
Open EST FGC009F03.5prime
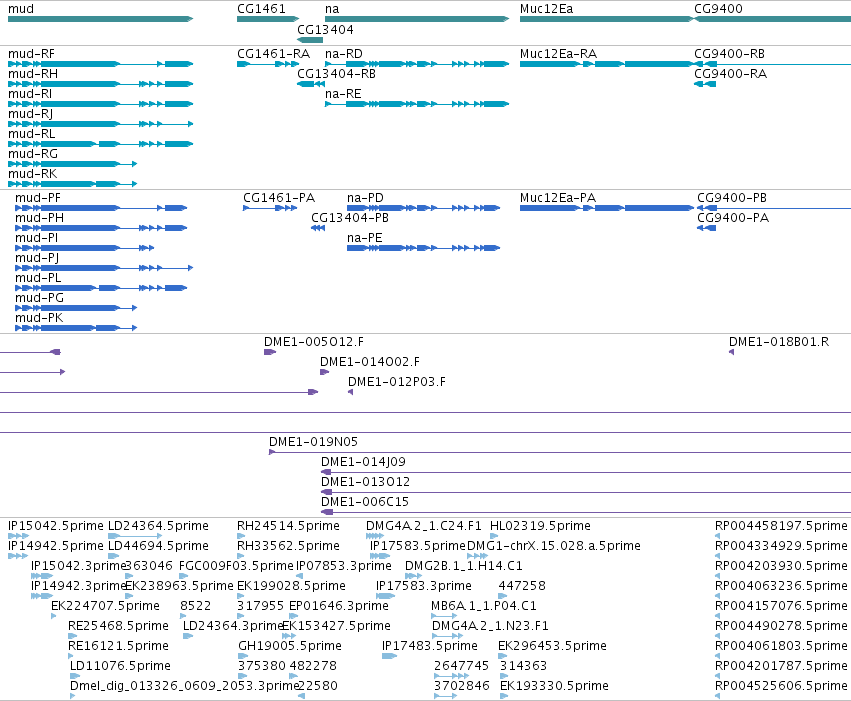tap(183, 576)
